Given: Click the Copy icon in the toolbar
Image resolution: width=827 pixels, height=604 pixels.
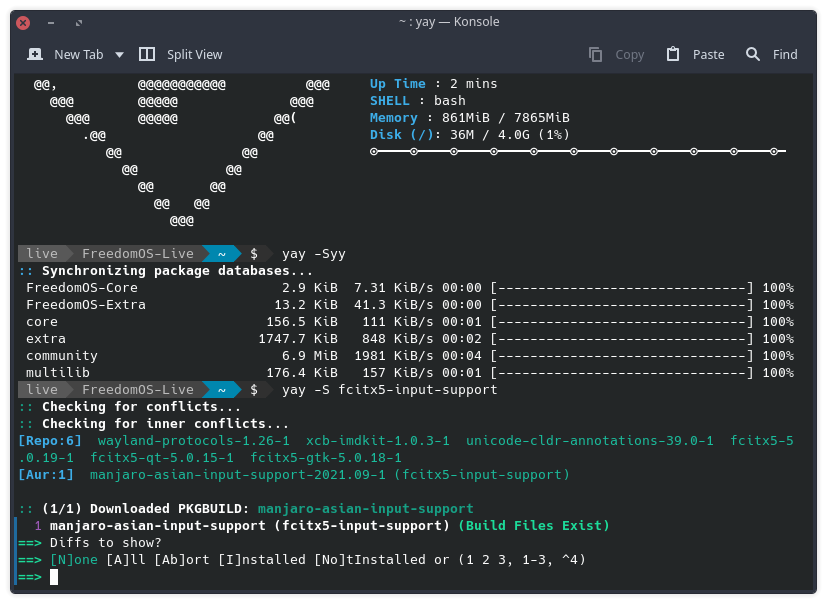Looking at the screenshot, I should [x=595, y=54].
